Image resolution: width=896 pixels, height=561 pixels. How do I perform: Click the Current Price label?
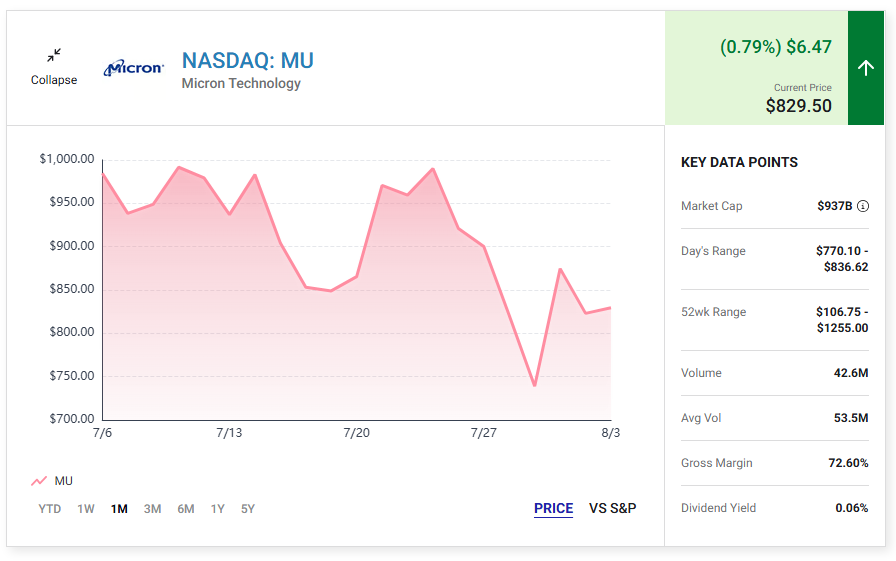pos(802,88)
